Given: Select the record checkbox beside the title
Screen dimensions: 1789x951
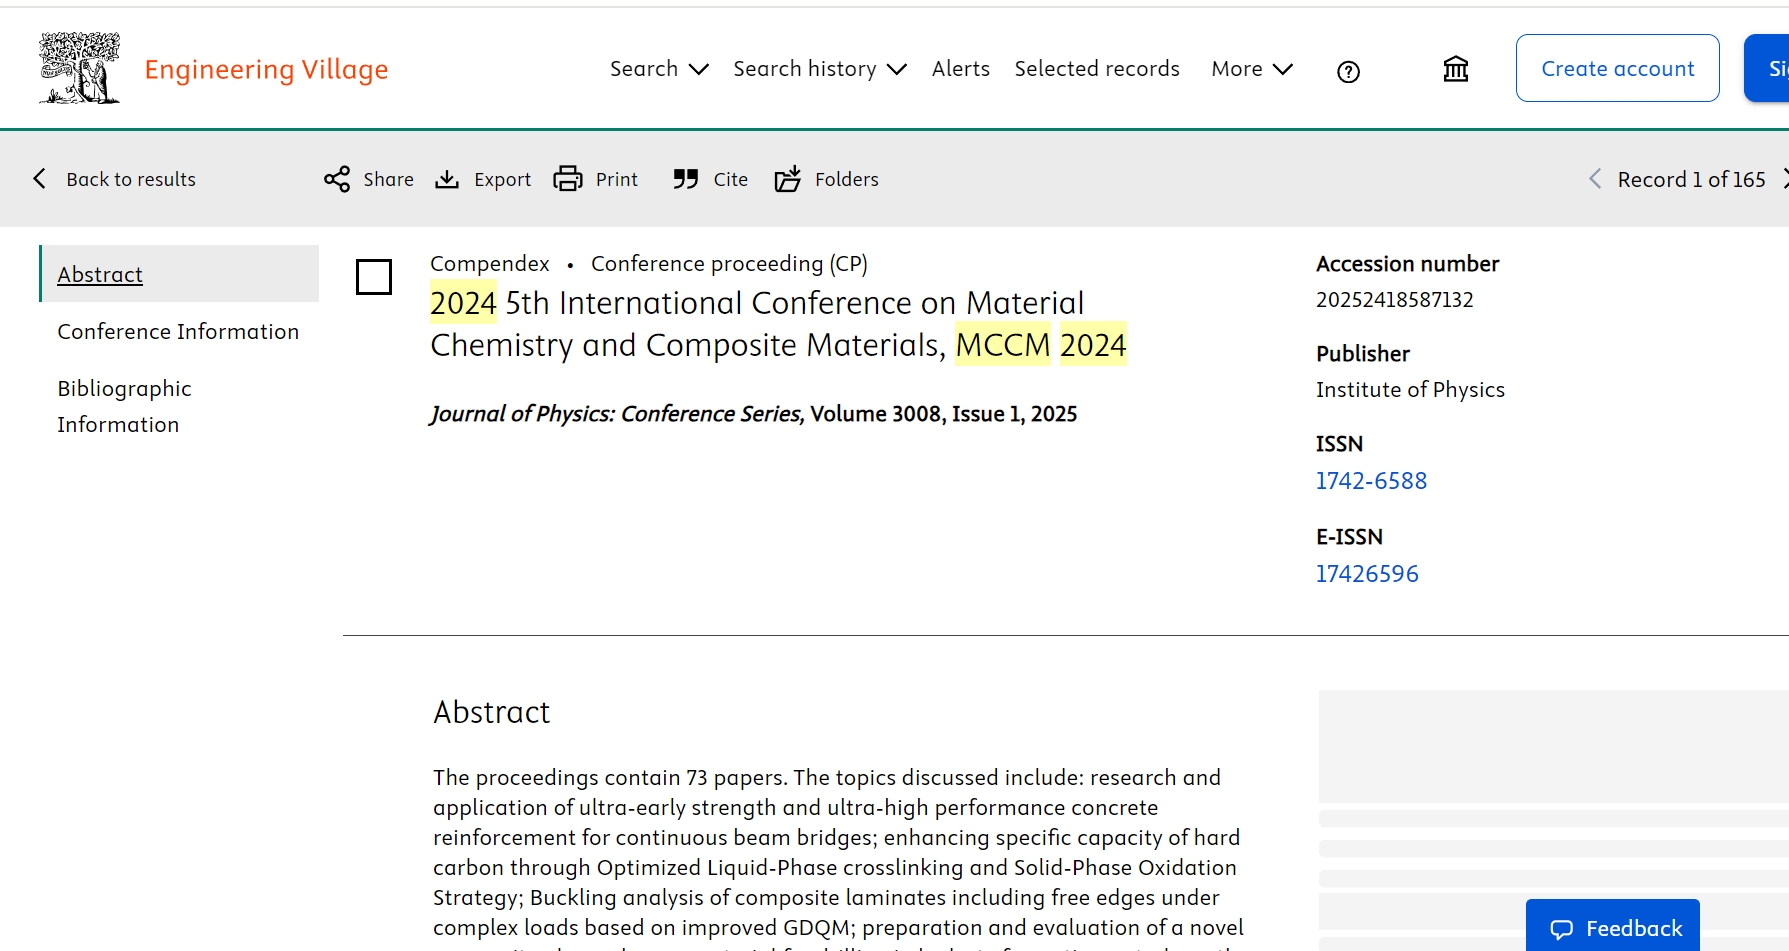Looking at the screenshot, I should [374, 277].
